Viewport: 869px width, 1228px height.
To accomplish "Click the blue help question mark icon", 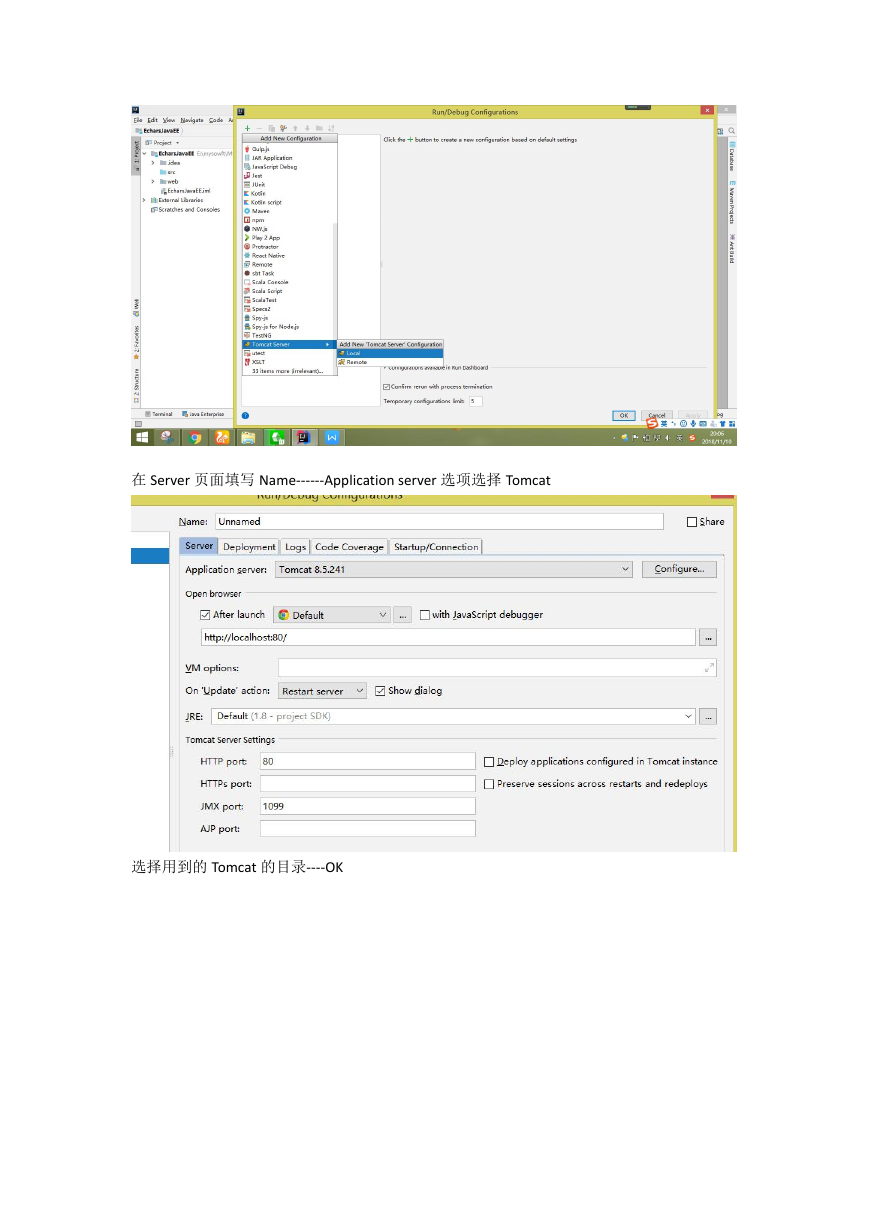I will coord(245,415).
